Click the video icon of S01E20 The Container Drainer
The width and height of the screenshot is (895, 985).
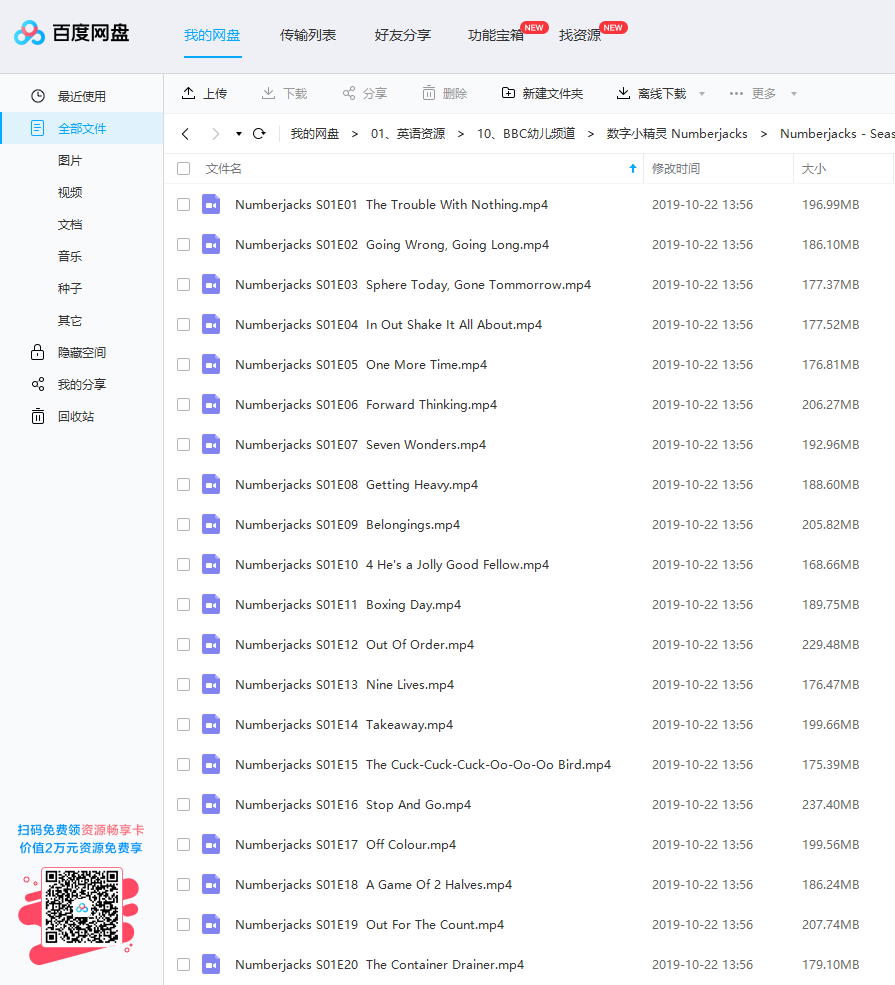pyautogui.click(x=211, y=964)
